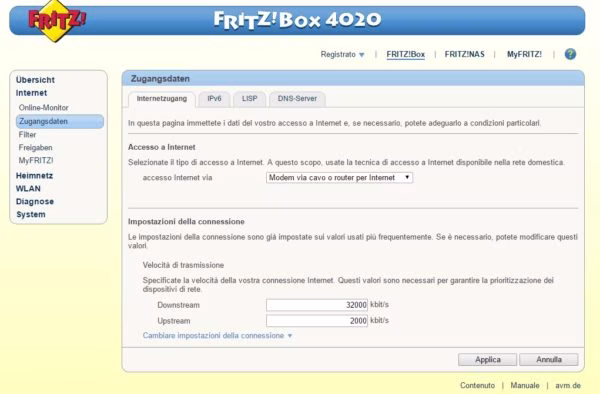The width and height of the screenshot is (600, 394).
Task: Expand the Registrato dropdown menu
Action: (x=342, y=54)
